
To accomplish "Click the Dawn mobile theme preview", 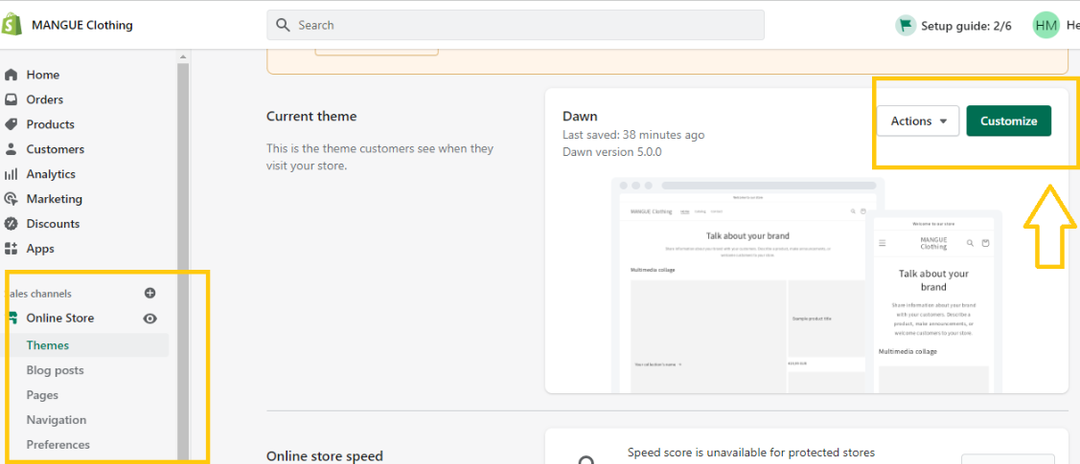I will point(933,304).
